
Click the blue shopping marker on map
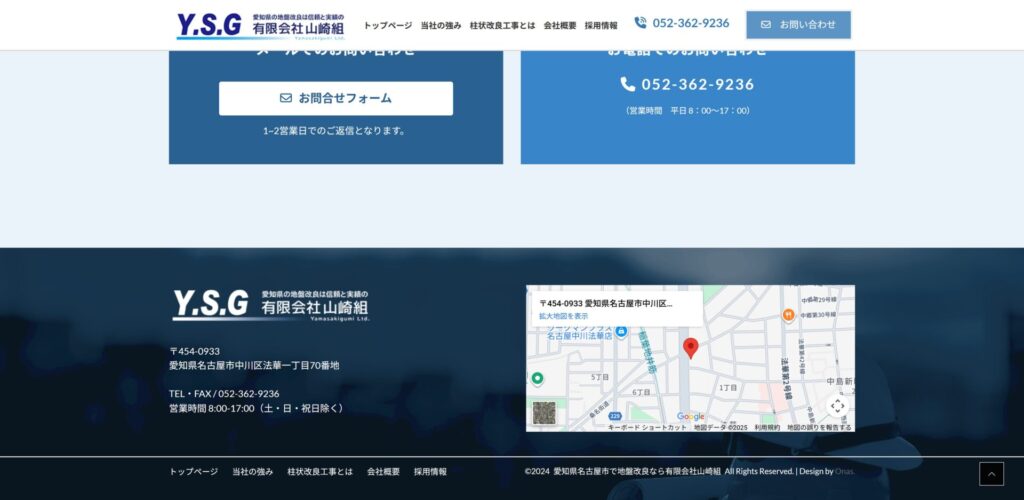(621, 331)
